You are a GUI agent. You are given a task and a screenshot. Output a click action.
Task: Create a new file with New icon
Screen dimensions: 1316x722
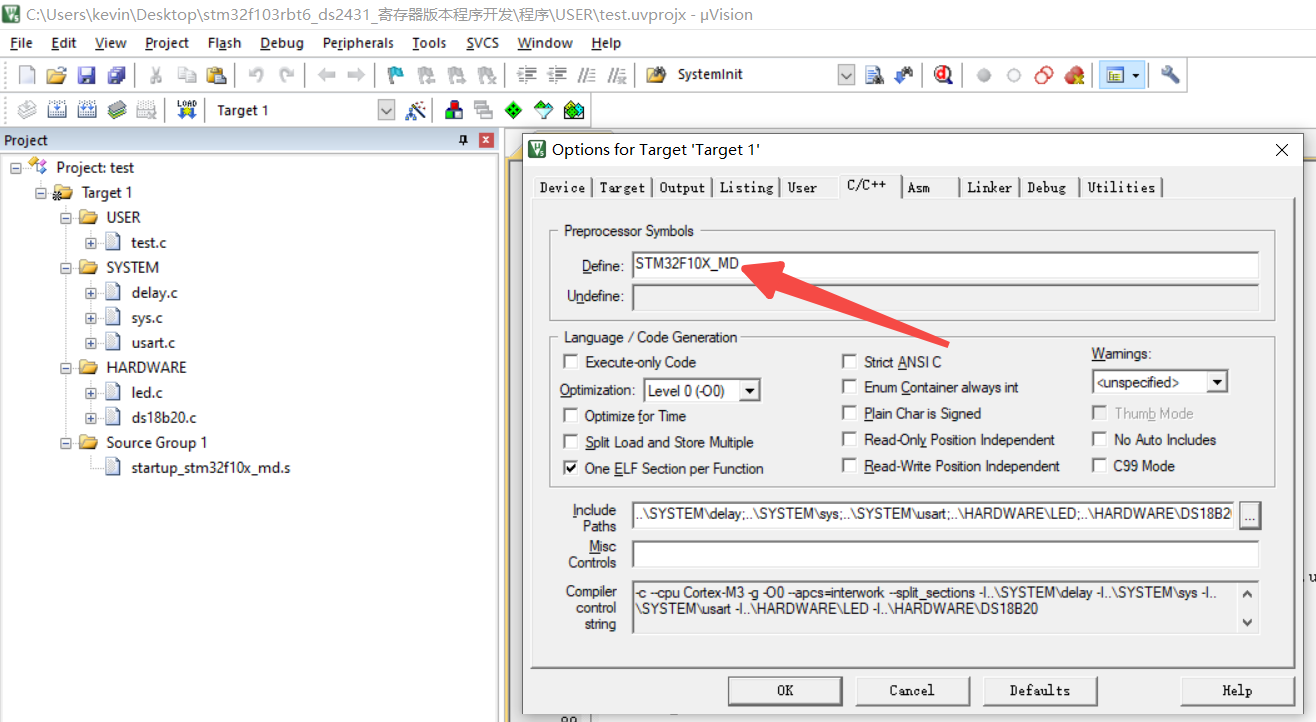27,75
